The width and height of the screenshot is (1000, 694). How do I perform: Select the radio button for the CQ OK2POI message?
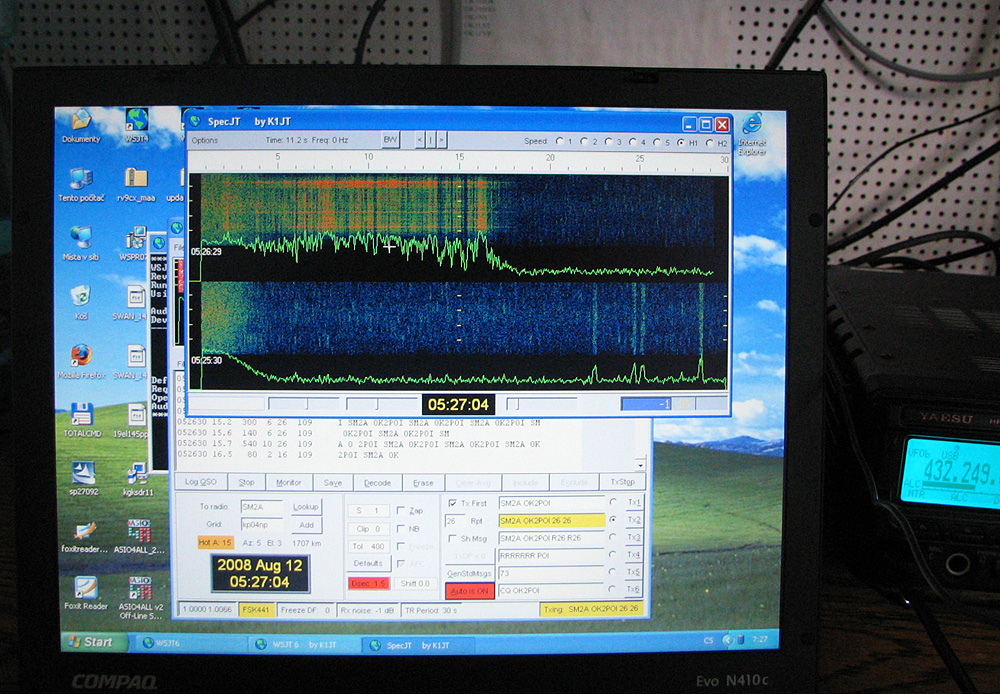pyautogui.click(x=614, y=589)
